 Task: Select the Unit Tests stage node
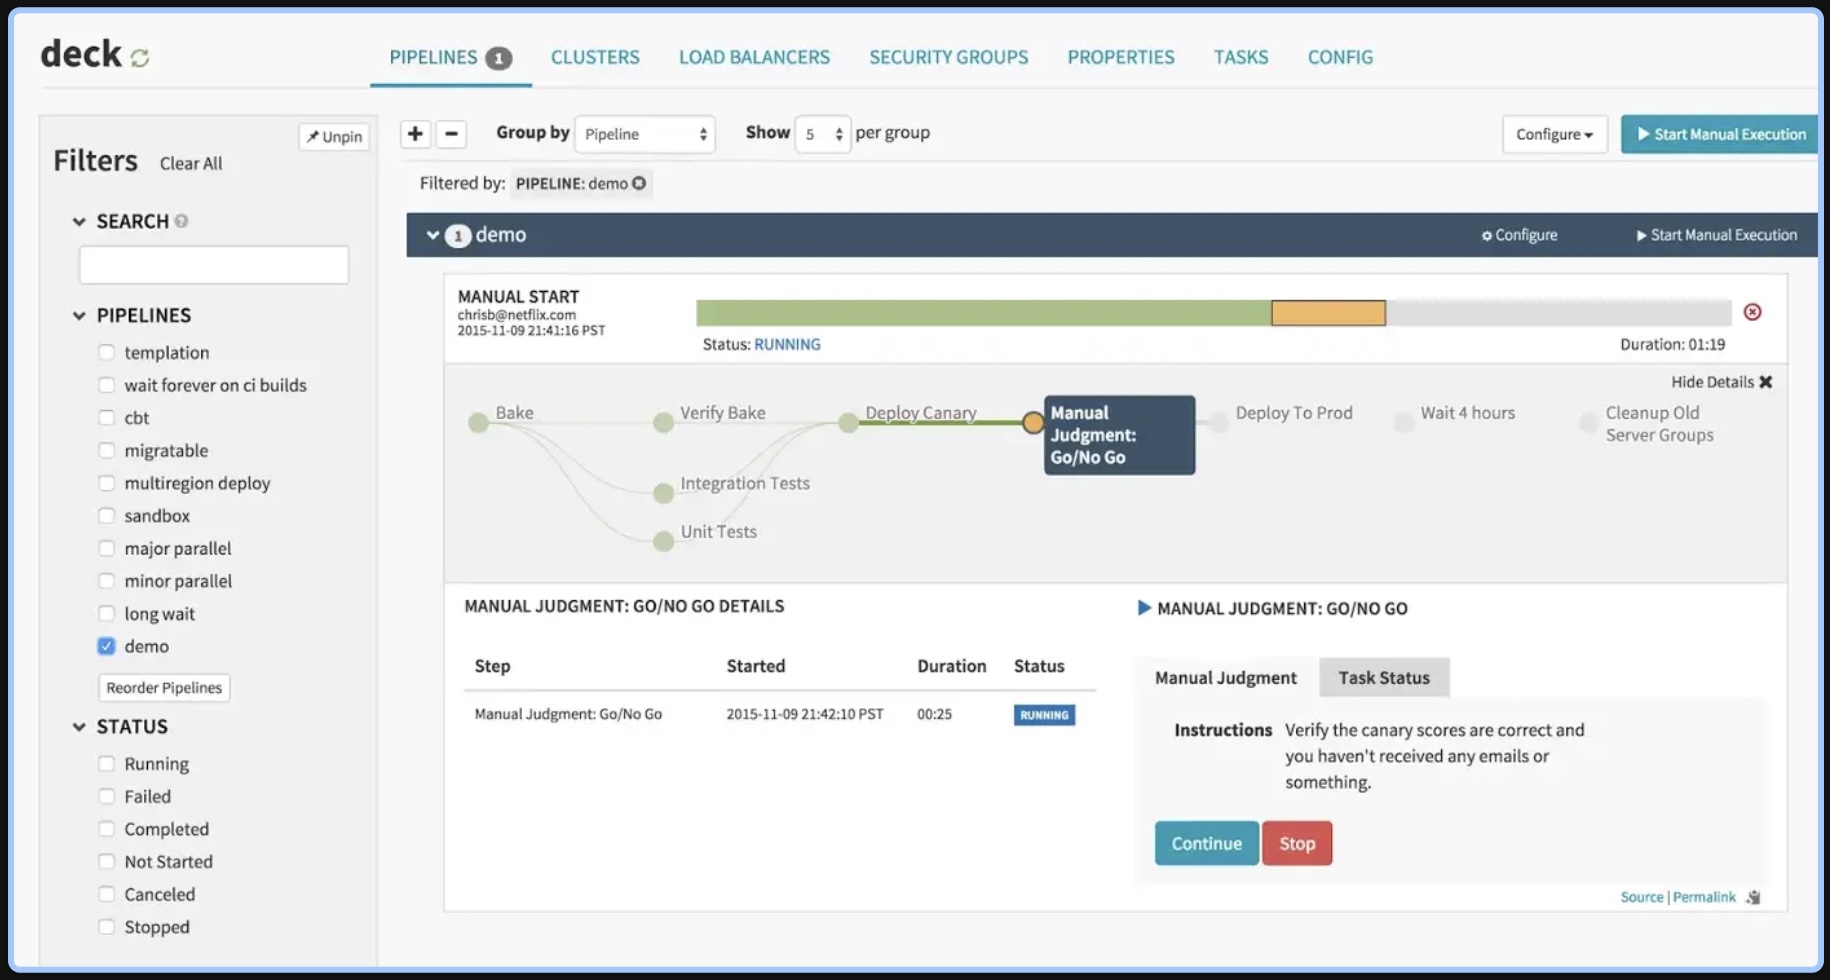pyautogui.click(x=663, y=542)
